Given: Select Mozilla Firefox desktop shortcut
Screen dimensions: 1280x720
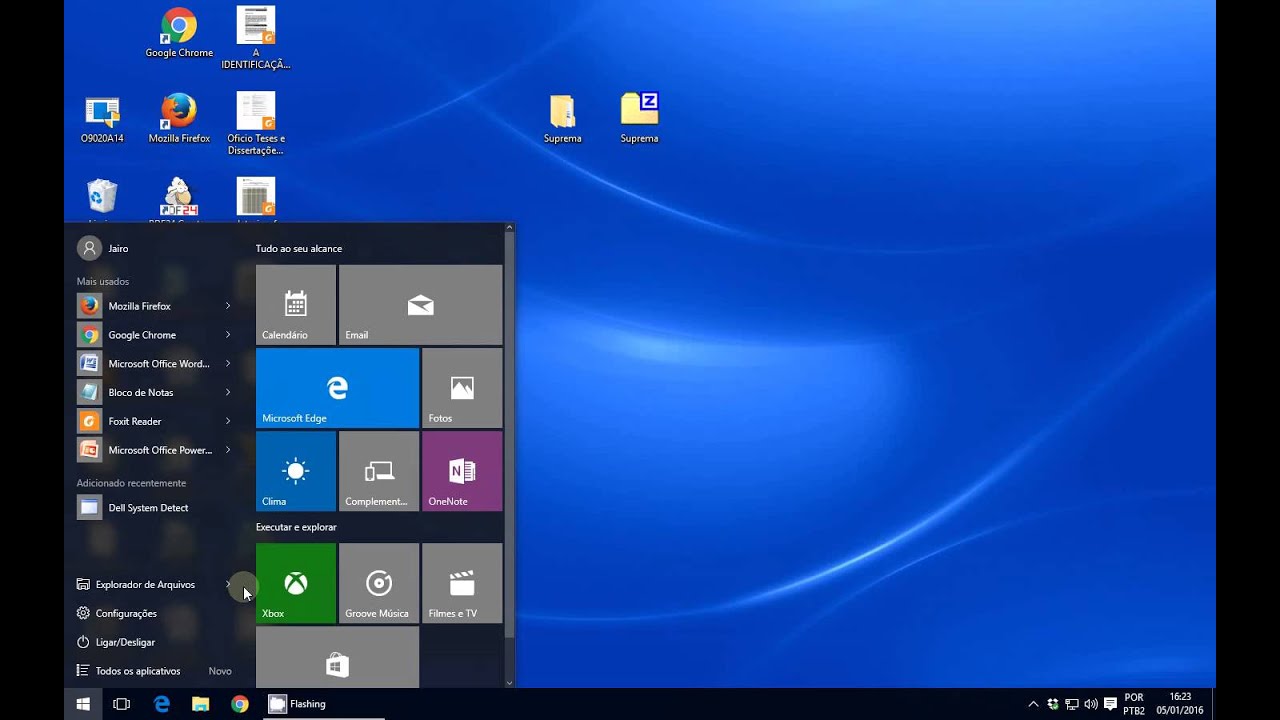Looking at the screenshot, I should click(x=179, y=118).
